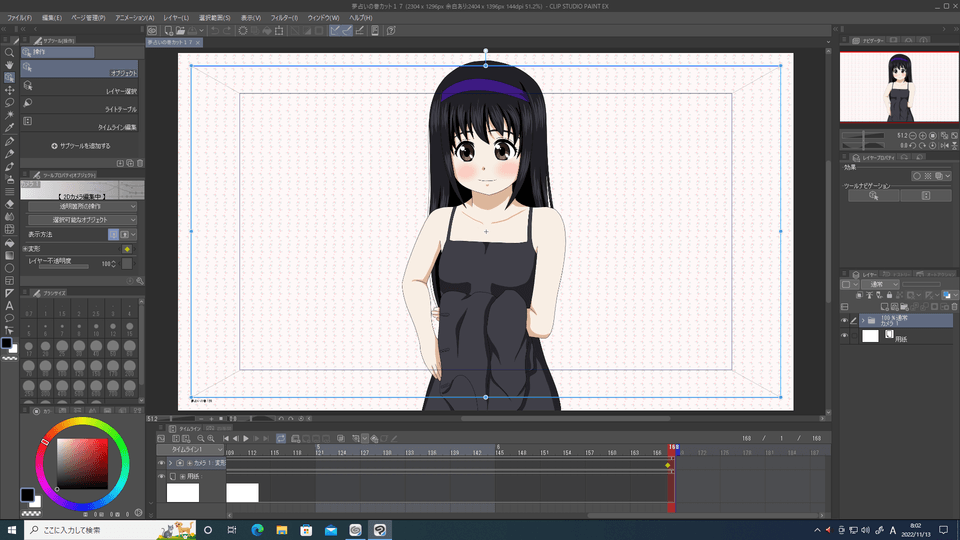Viewport: 960px width, 540px height.
Task: Select the yellow keyframe at frame 168
Action: click(x=667, y=465)
